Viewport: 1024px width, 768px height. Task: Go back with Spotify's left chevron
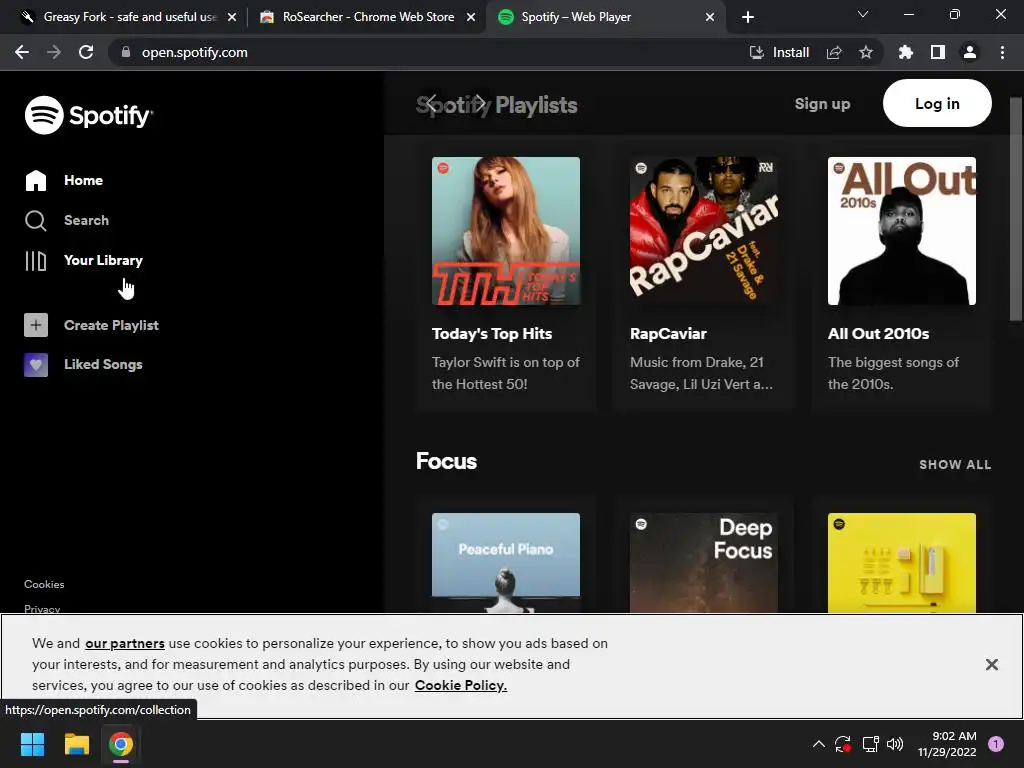431,103
